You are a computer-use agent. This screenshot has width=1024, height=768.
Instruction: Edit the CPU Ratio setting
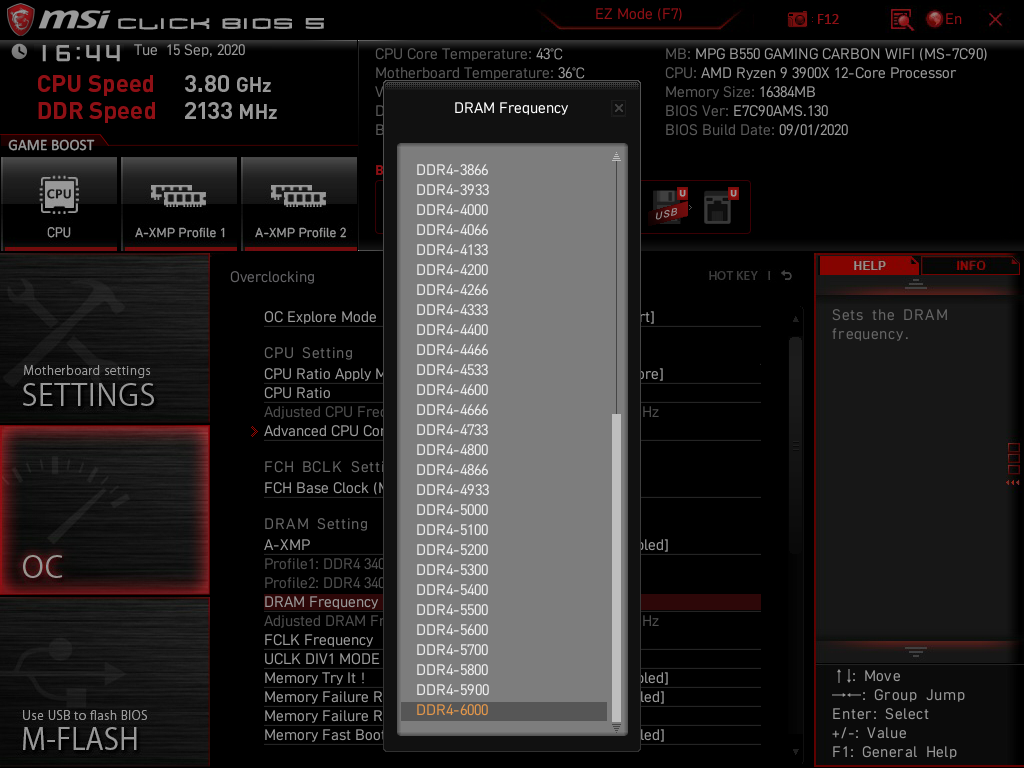pos(297,393)
